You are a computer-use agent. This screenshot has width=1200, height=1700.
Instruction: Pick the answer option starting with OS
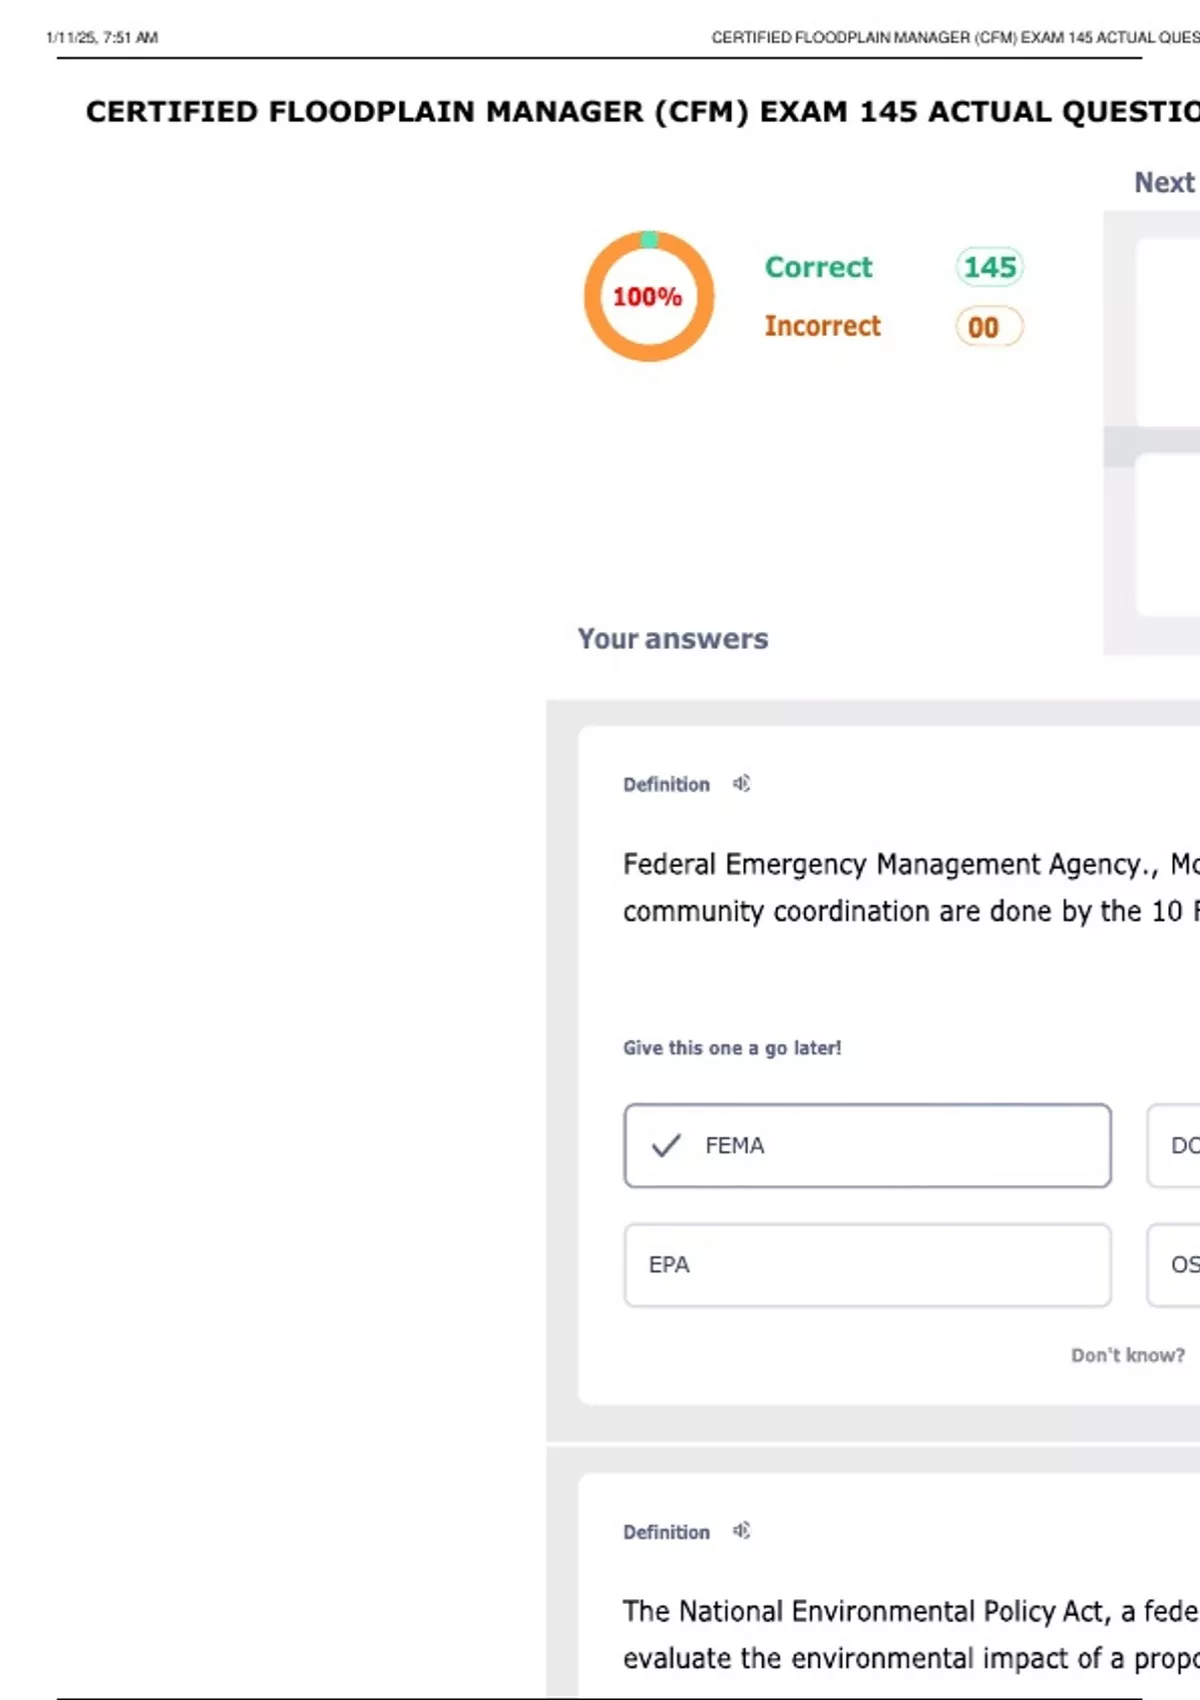(1176, 1265)
